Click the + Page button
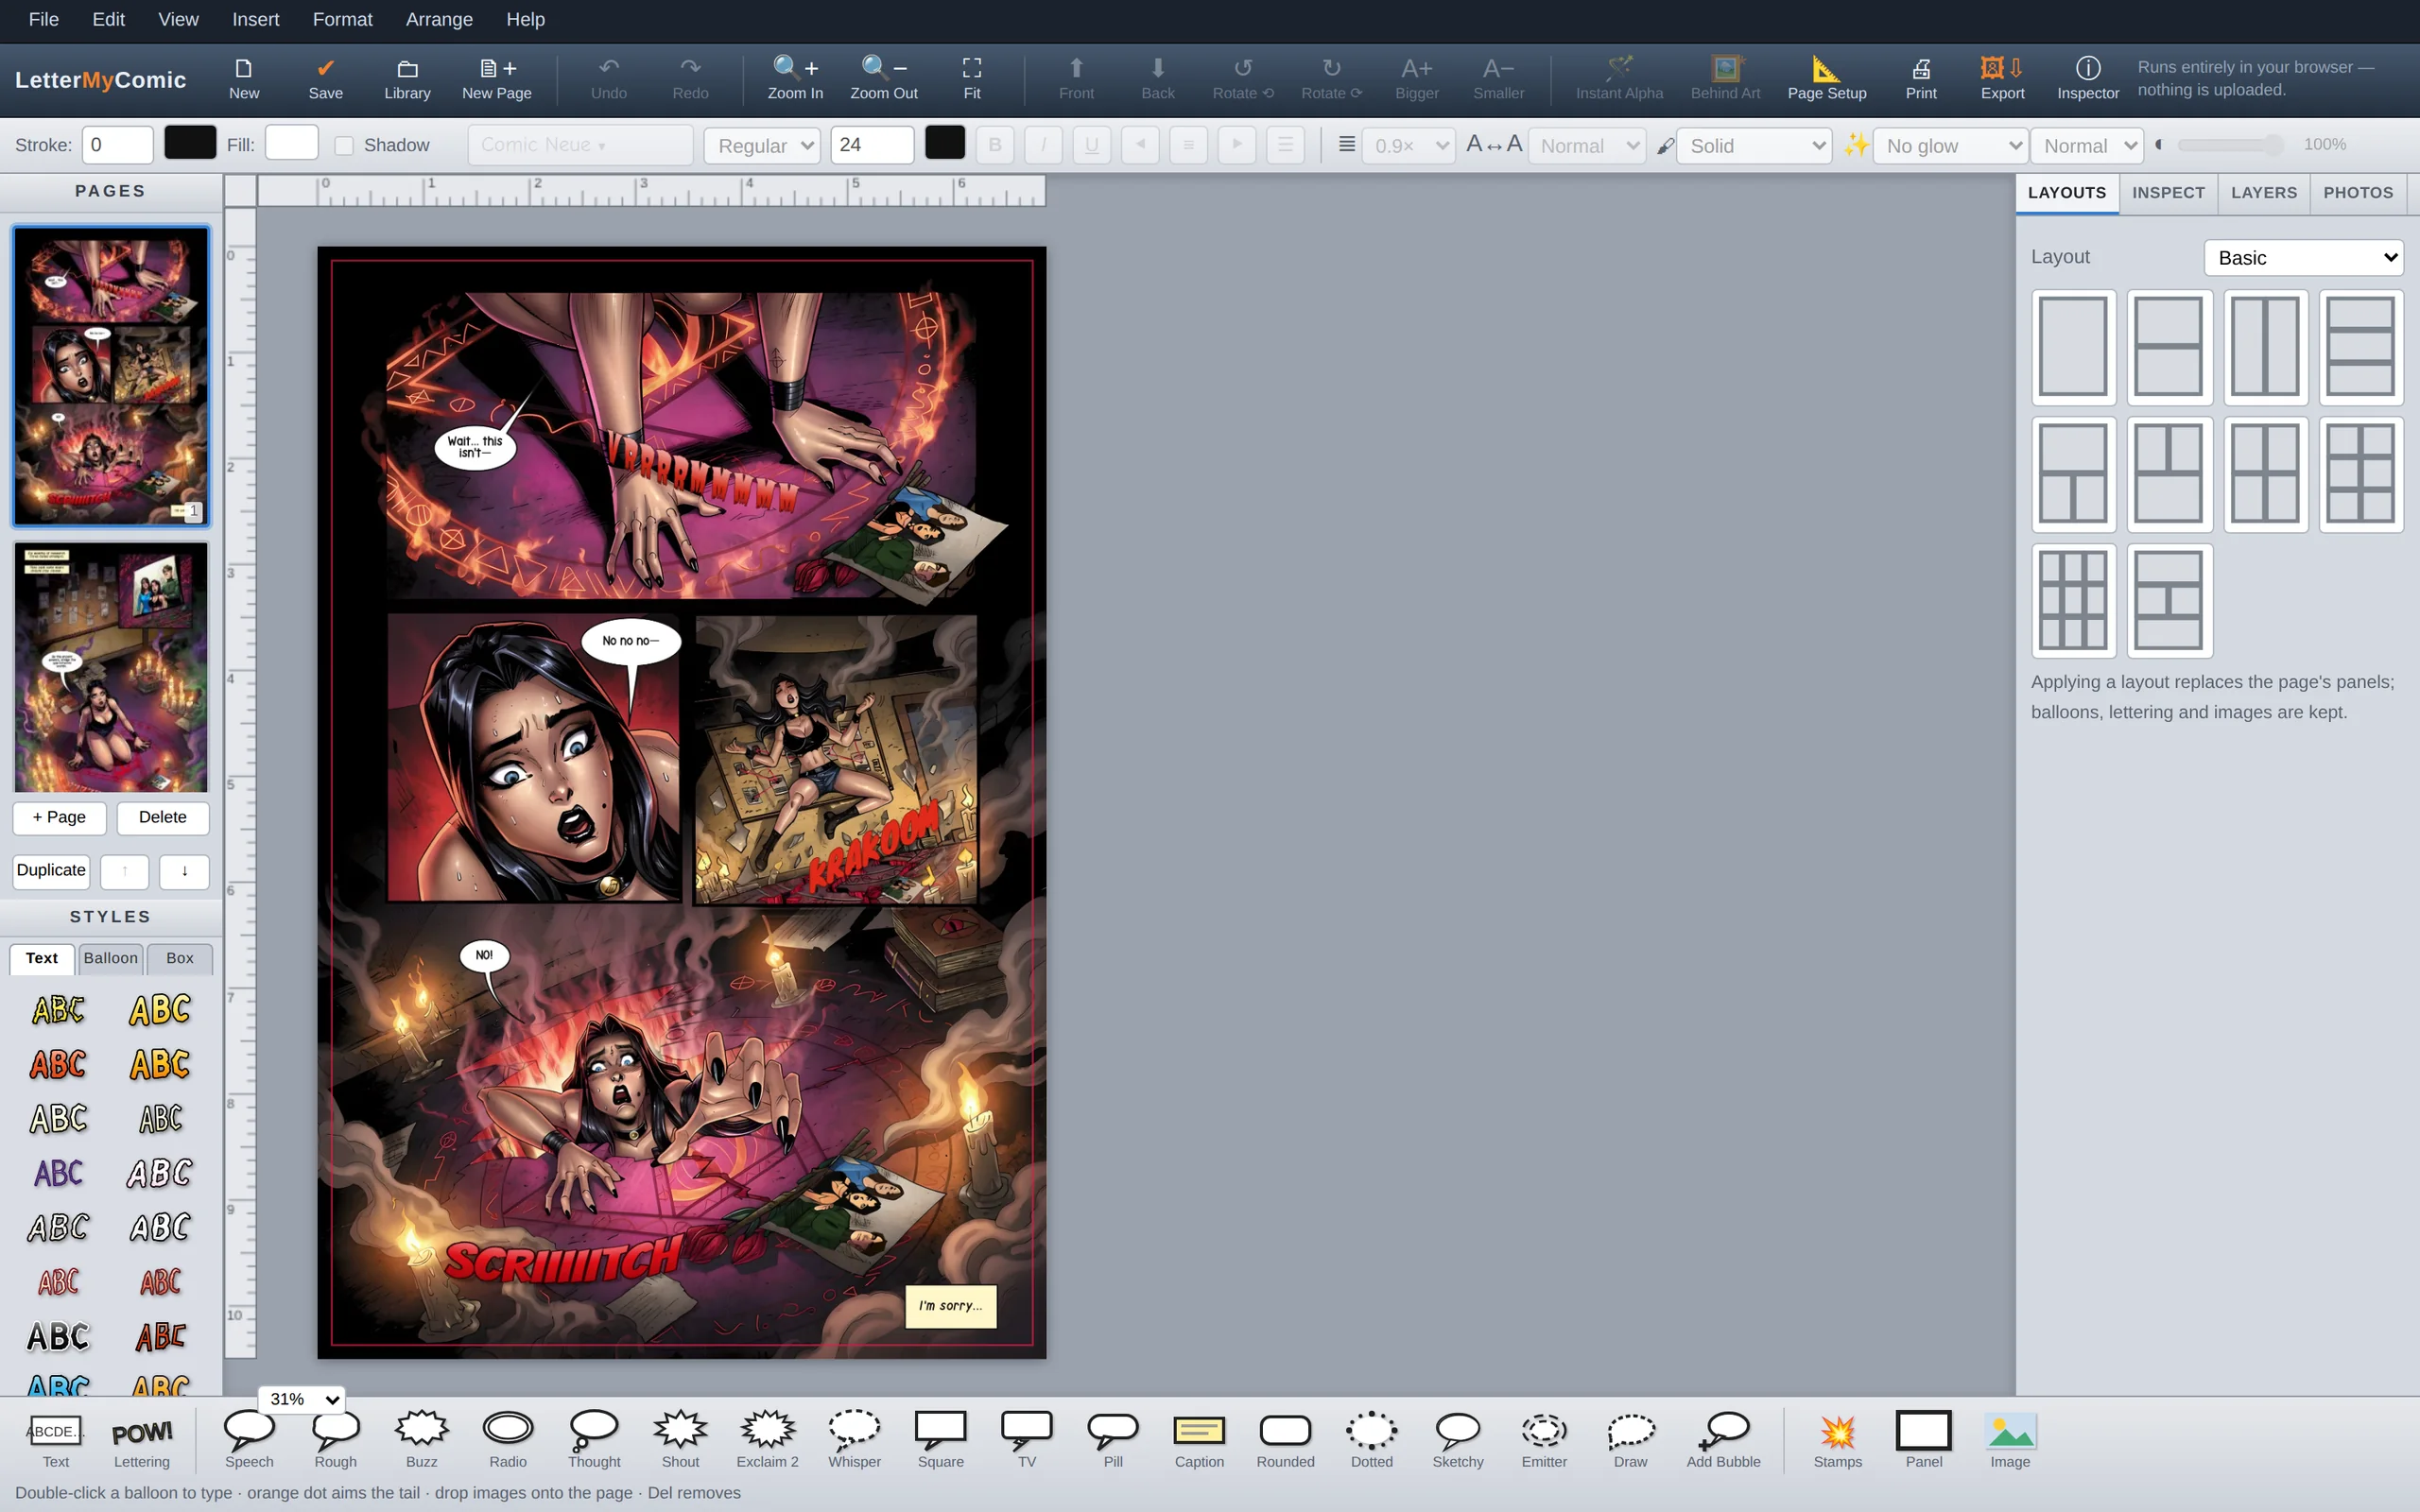2420x1512 pixels. tap(59, 817)
